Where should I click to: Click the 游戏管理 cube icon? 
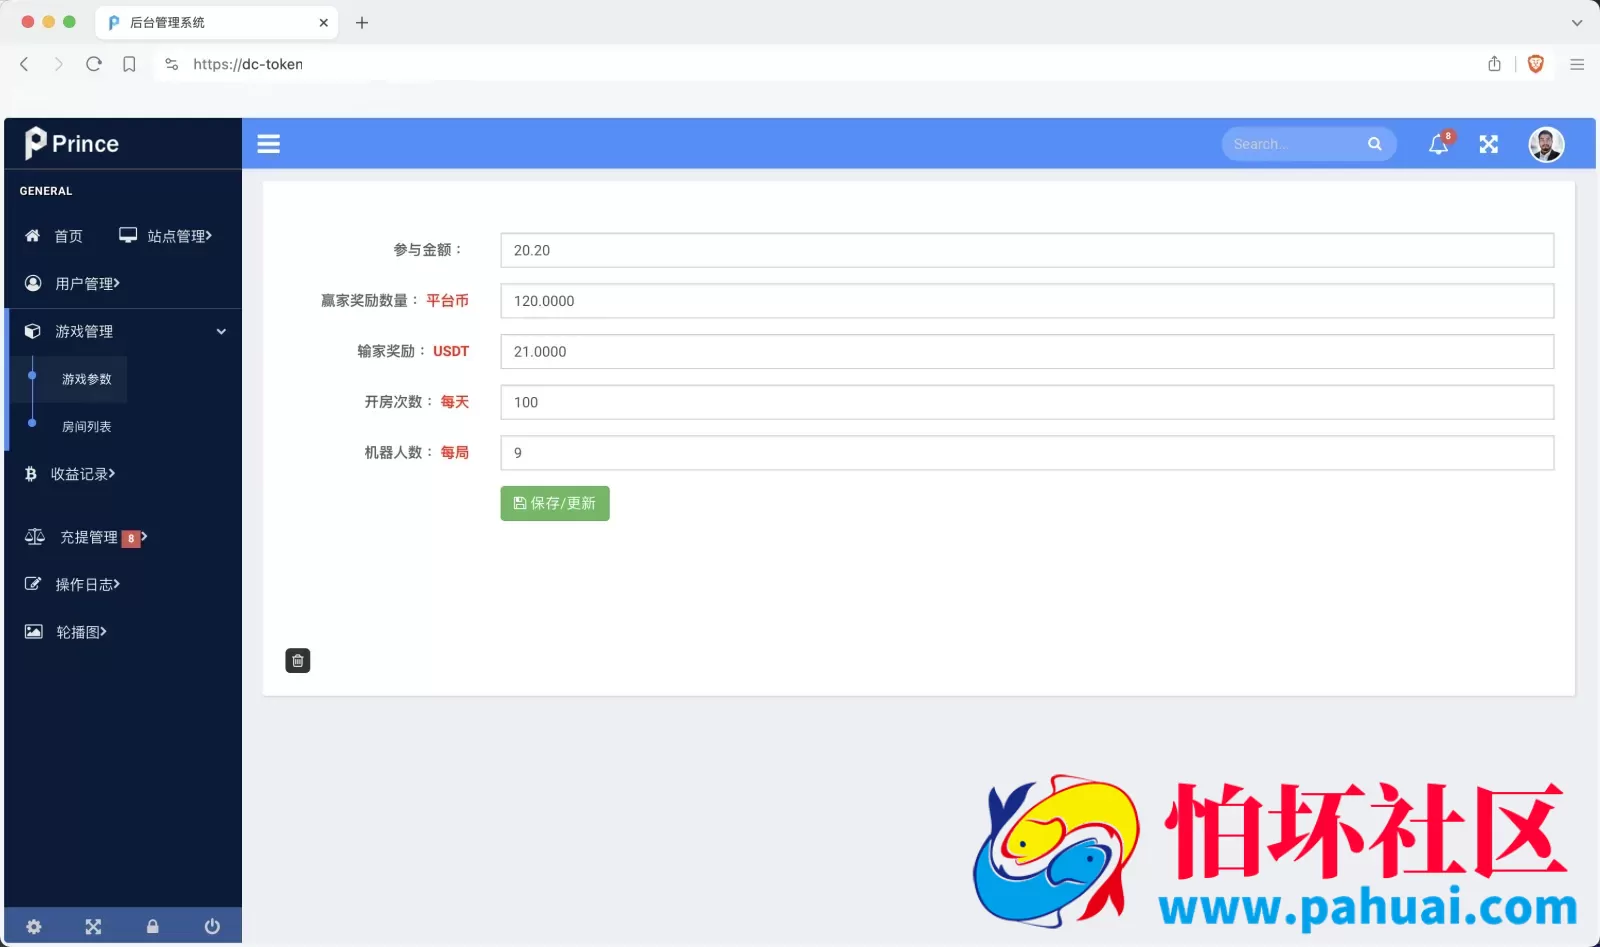click(33, 331)
